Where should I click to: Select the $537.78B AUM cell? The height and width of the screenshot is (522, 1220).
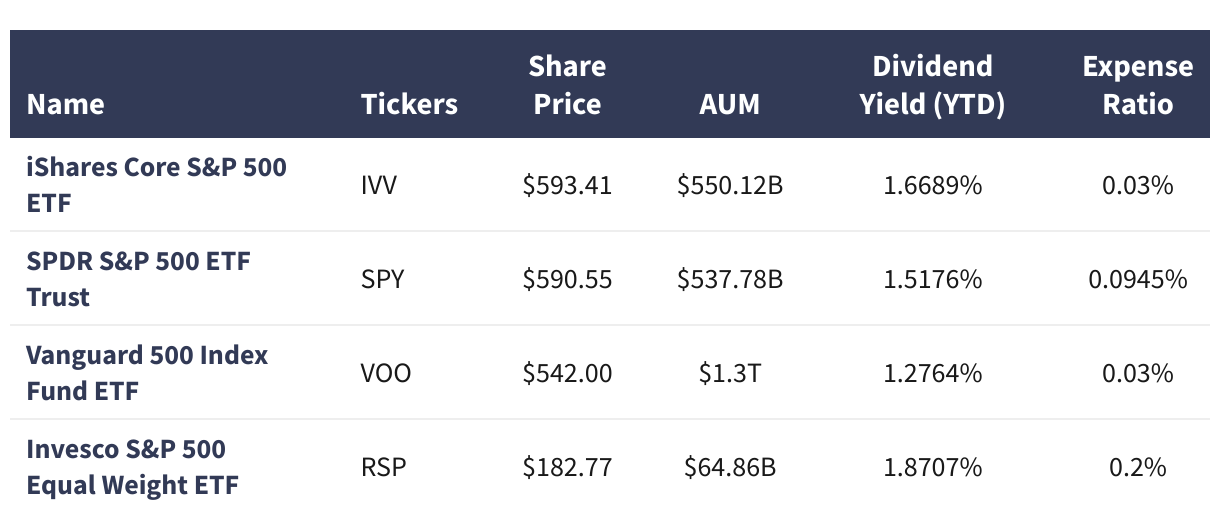click(x=729, y=280)
